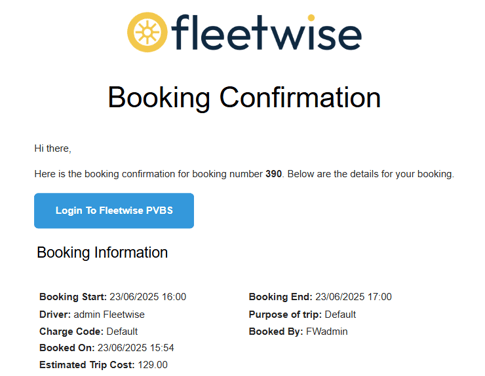Click booking number 390 in the message
485x376 pixels.
click(x=274, y=174)
